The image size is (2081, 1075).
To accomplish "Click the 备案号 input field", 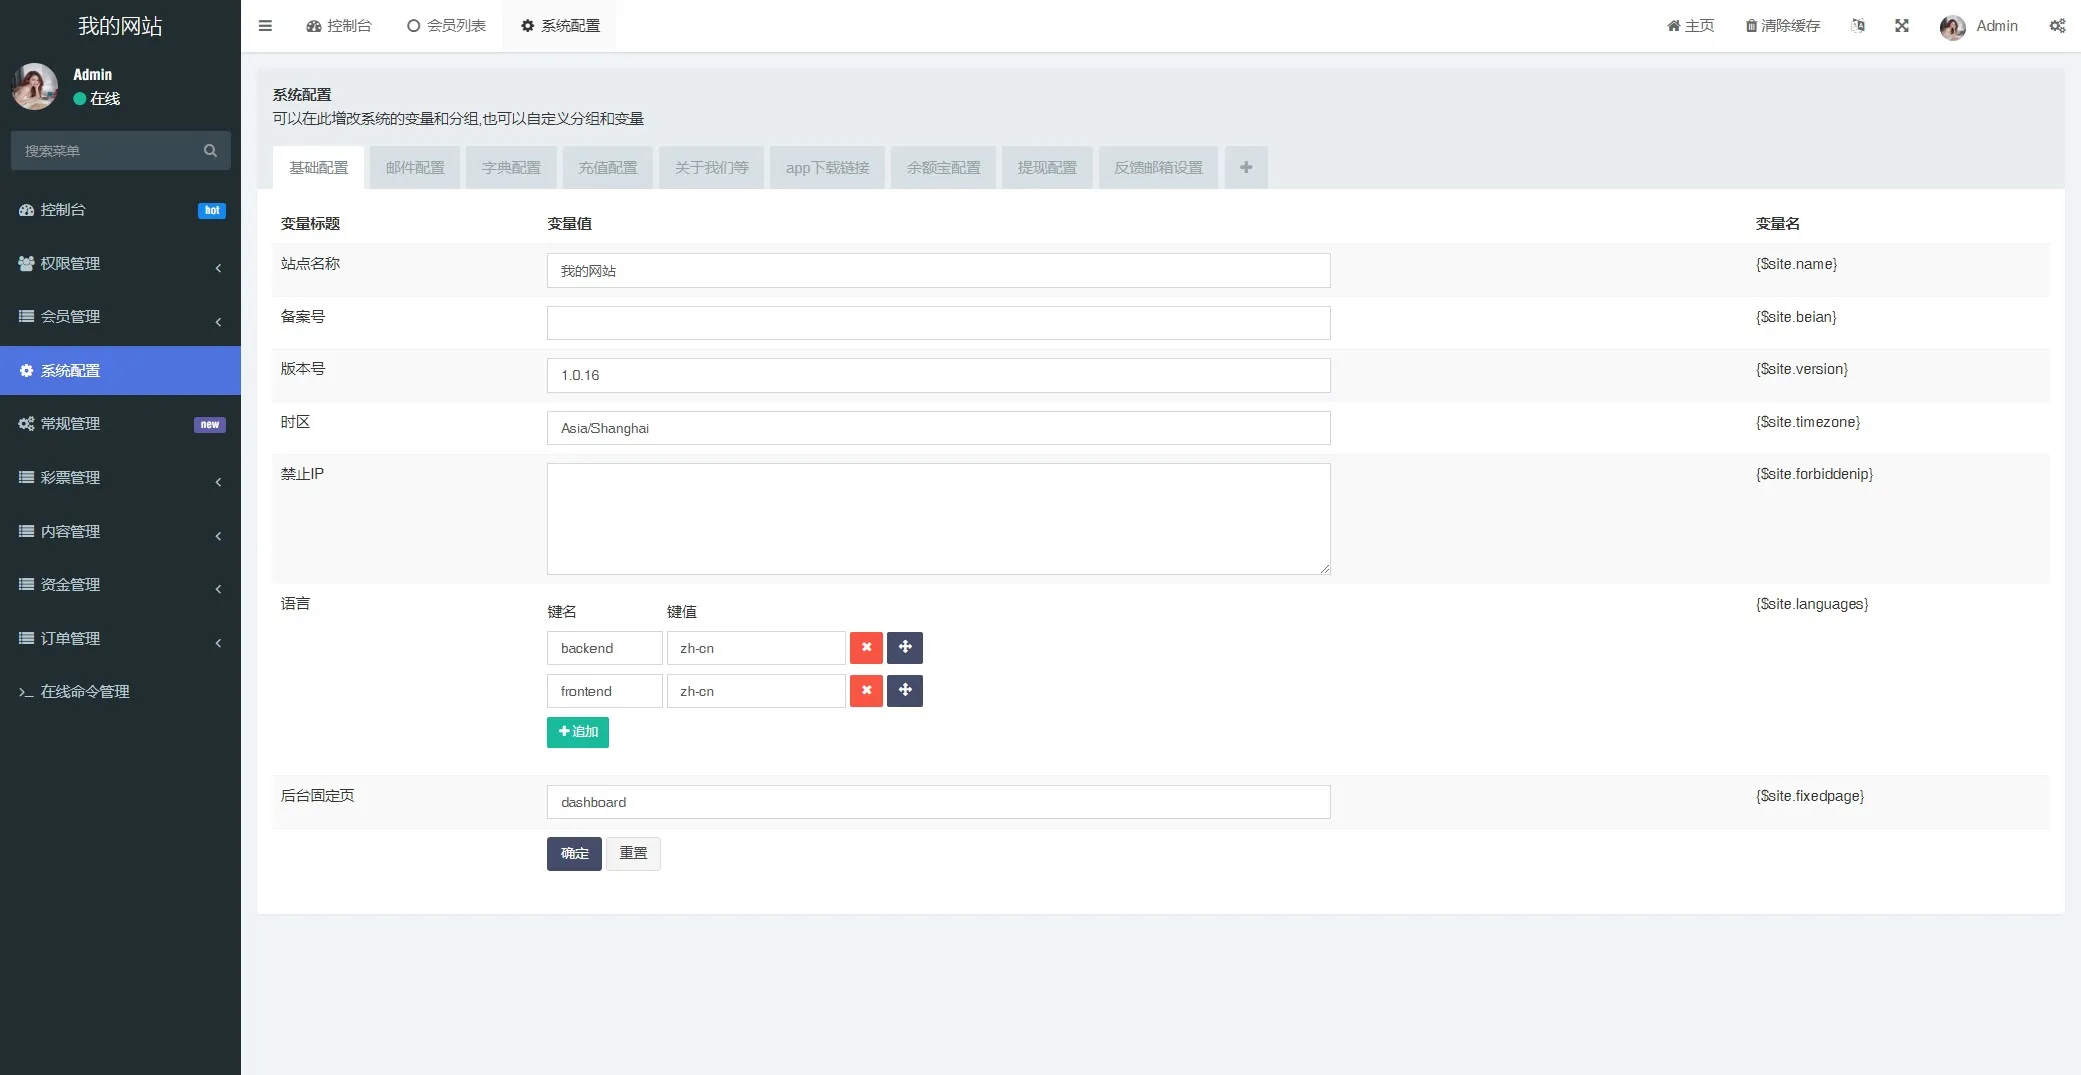I will click(938, 323).
